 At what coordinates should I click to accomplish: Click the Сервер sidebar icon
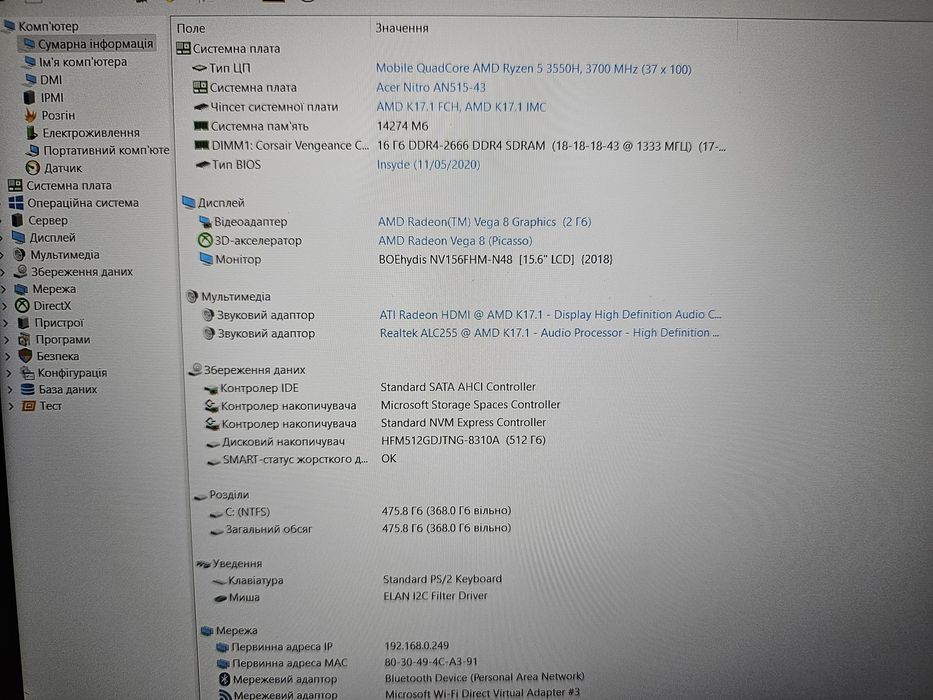(x=17, y=220)
